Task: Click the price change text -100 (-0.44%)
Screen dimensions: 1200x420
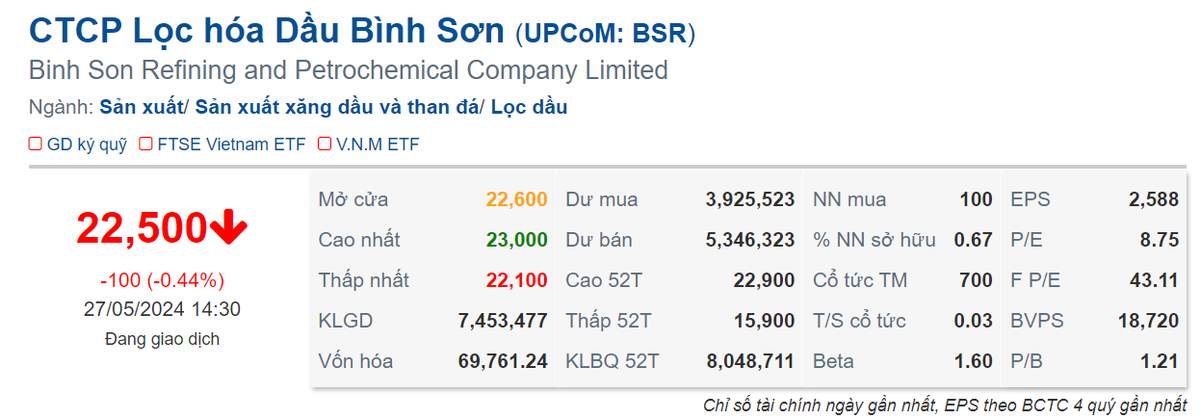Action: click(162, 280)
